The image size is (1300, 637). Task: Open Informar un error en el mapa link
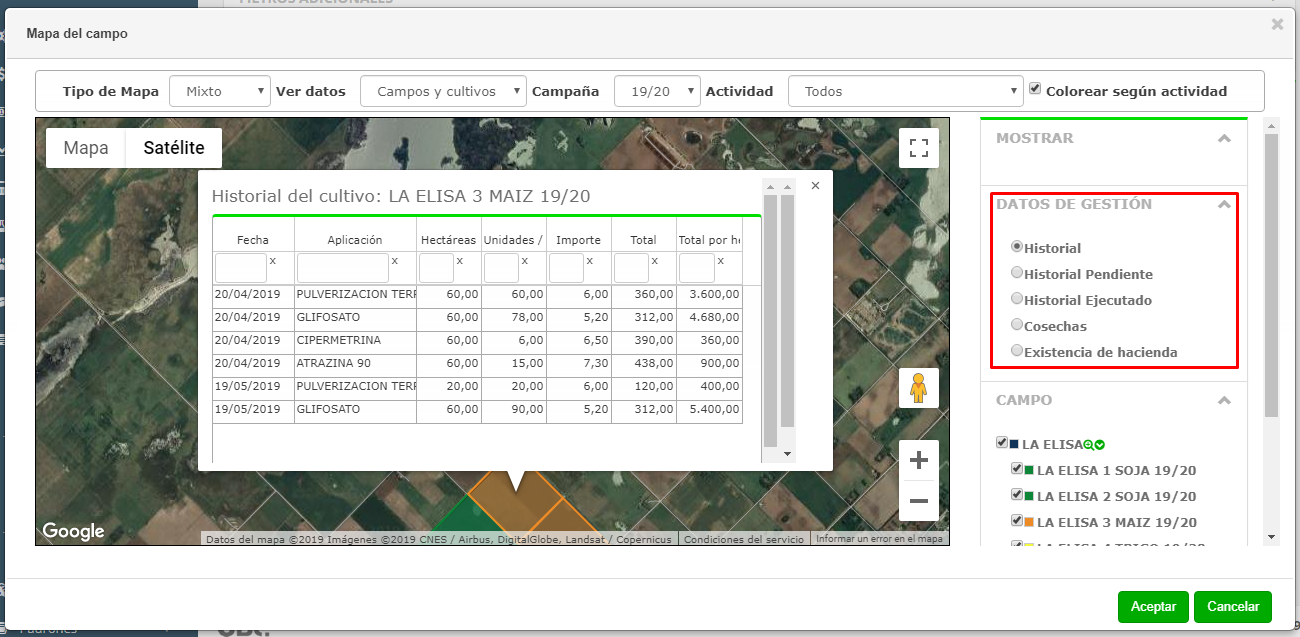point(880,539)
